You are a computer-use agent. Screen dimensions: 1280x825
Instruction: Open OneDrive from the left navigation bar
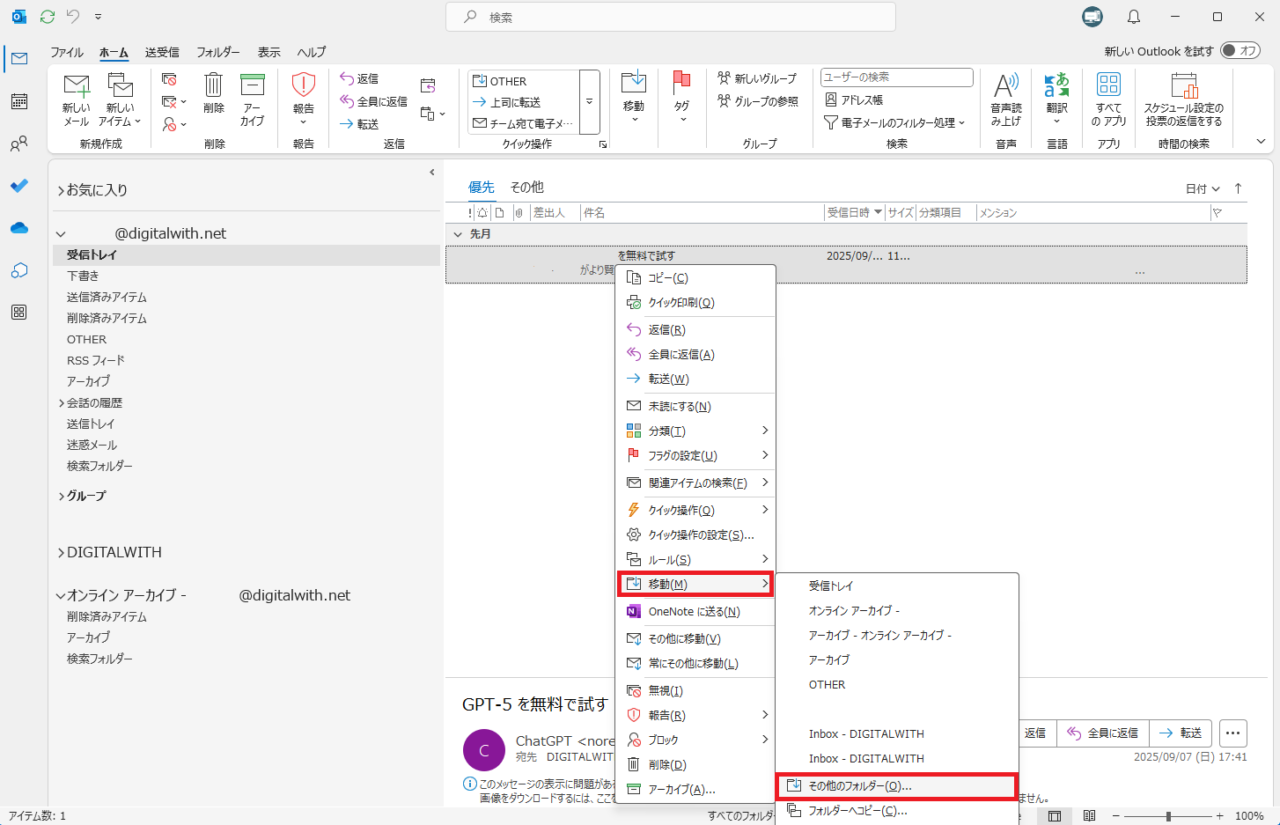19,227
